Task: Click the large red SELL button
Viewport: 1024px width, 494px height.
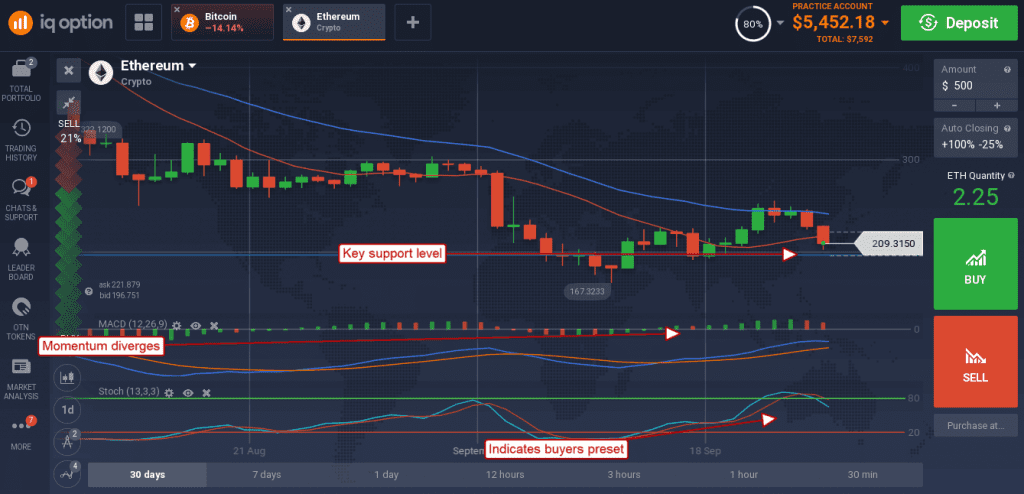Action: 975,361
